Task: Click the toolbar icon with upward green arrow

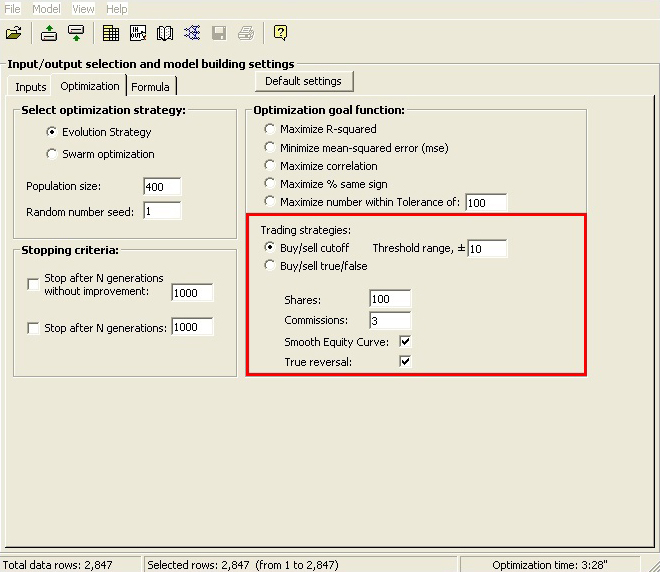Action: (49, 33)
